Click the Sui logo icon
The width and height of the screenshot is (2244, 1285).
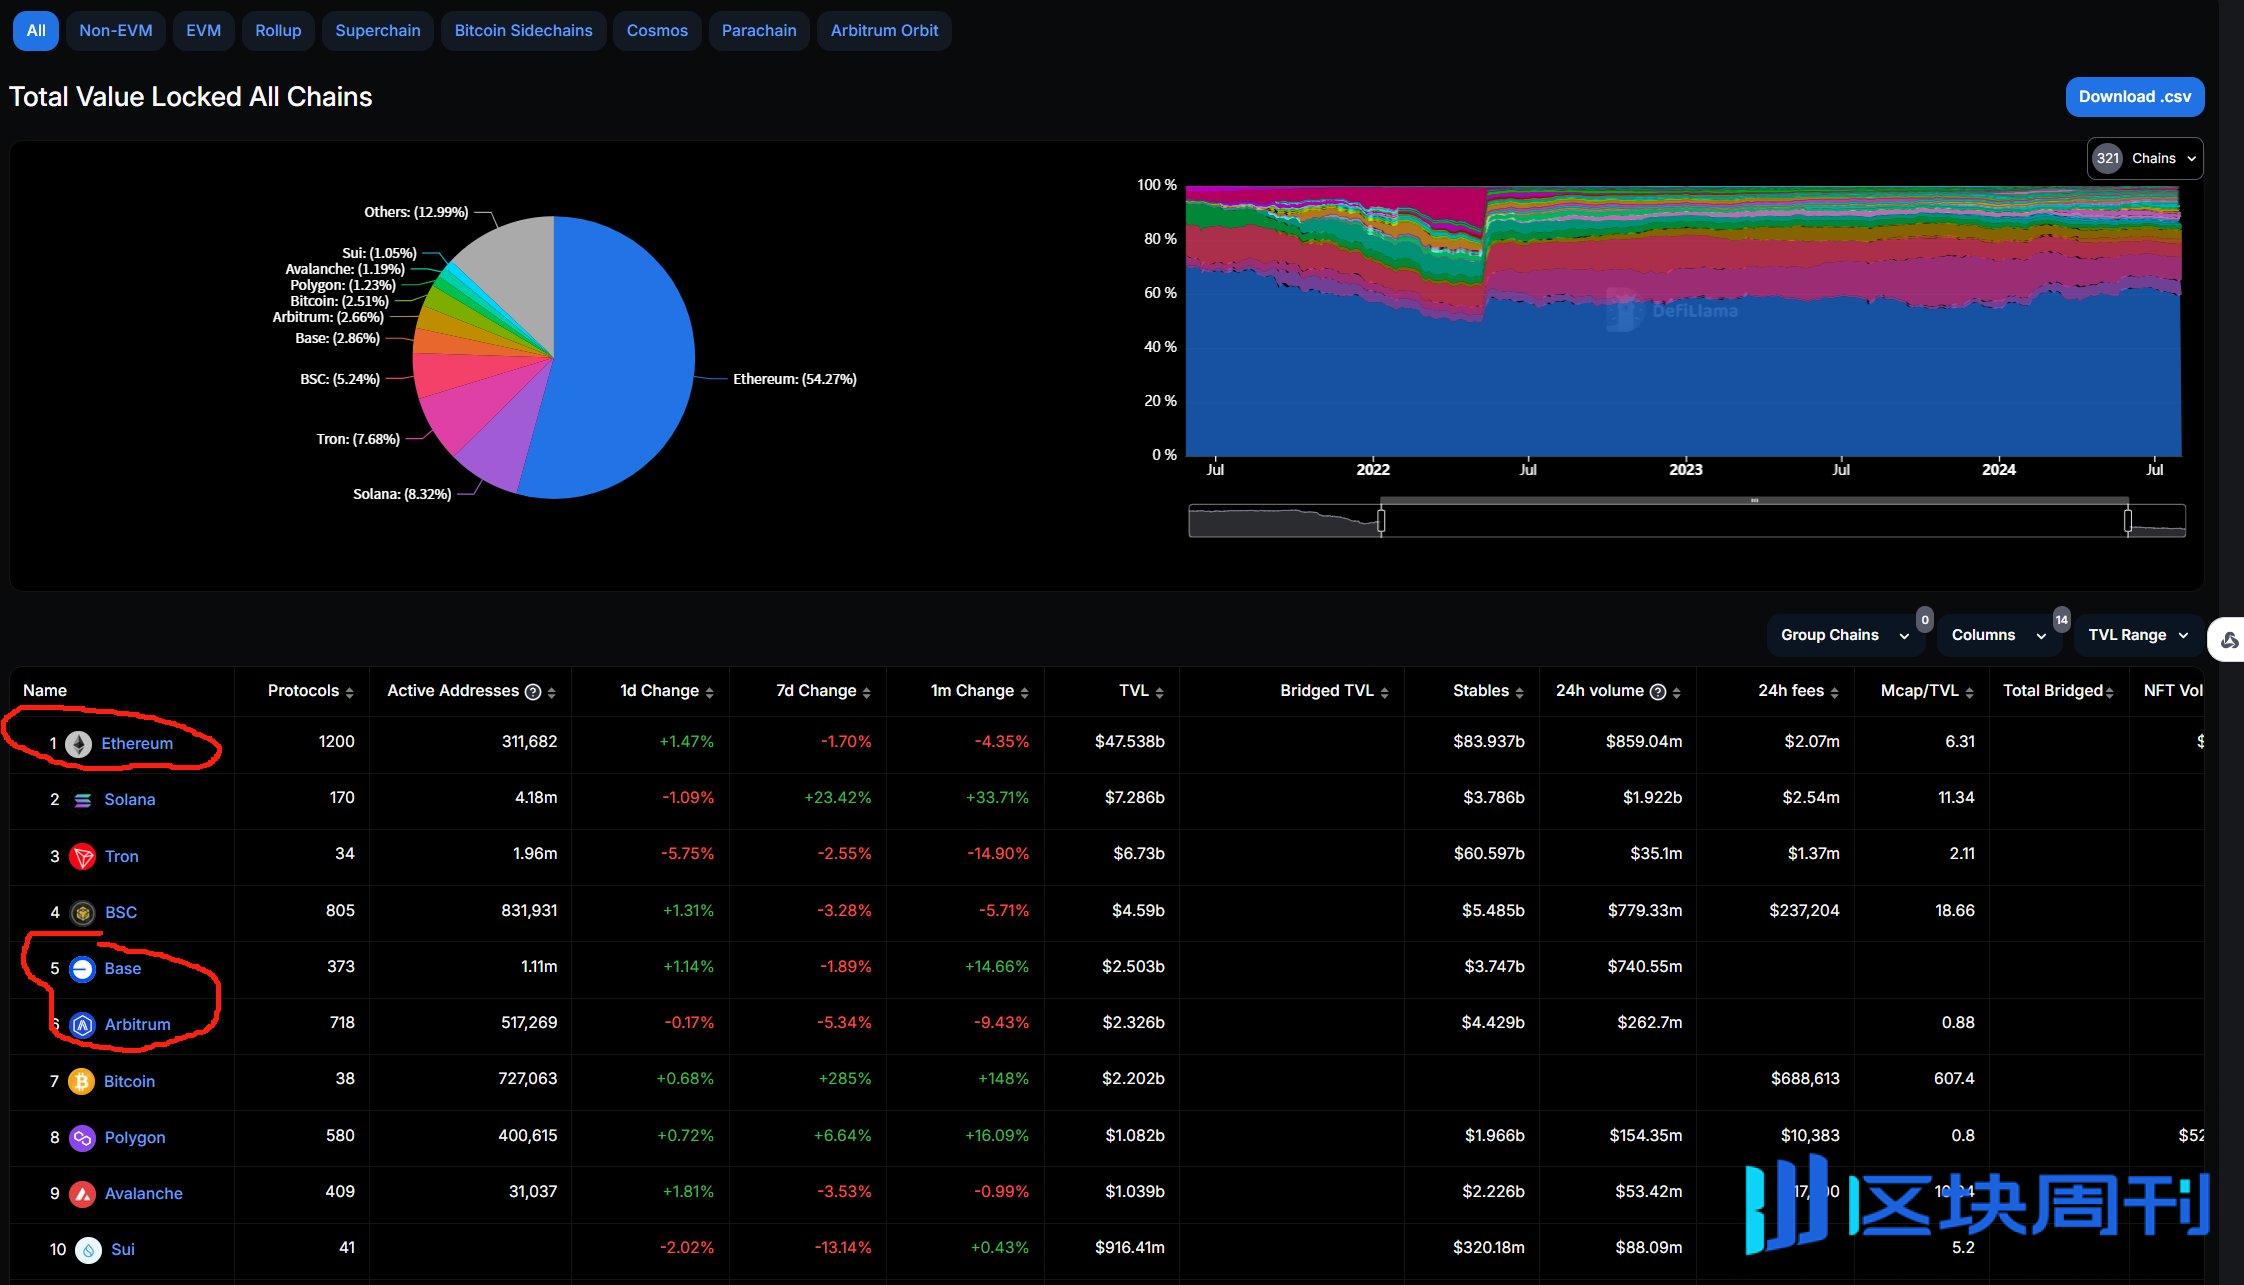point(88,1250)
